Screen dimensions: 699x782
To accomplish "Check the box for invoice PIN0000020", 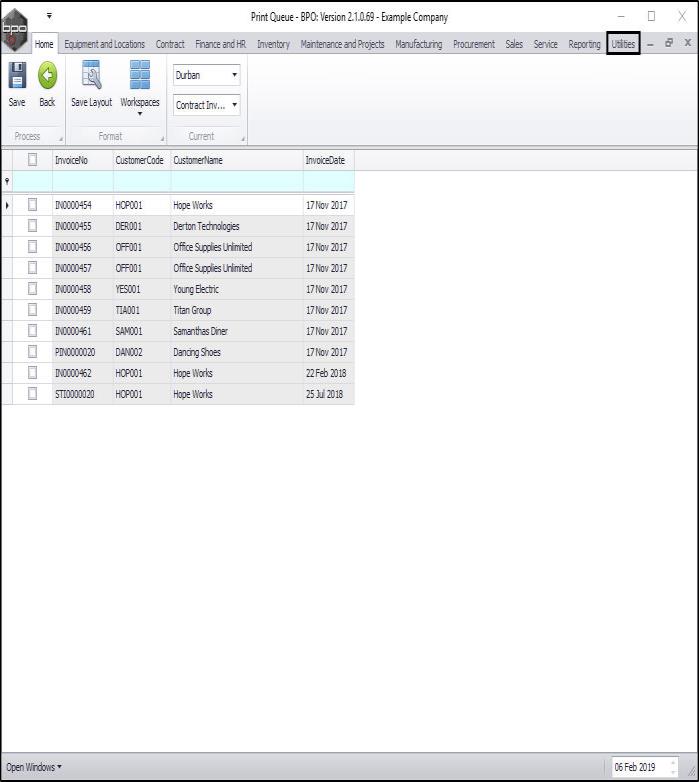I will pos(32,352).
